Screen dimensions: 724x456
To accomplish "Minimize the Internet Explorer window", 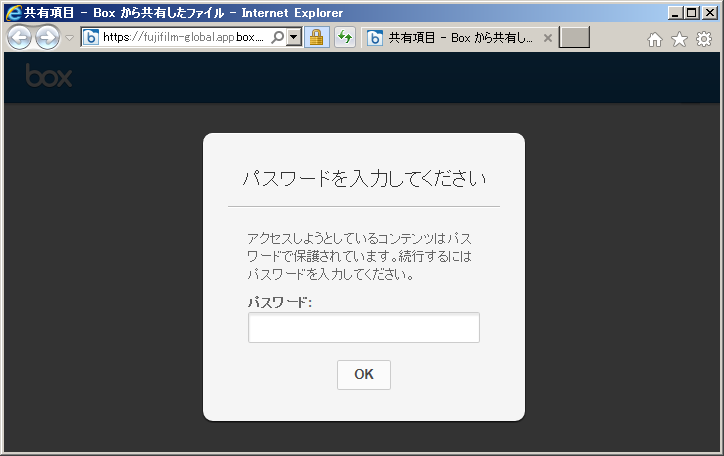I will (676, 12).
